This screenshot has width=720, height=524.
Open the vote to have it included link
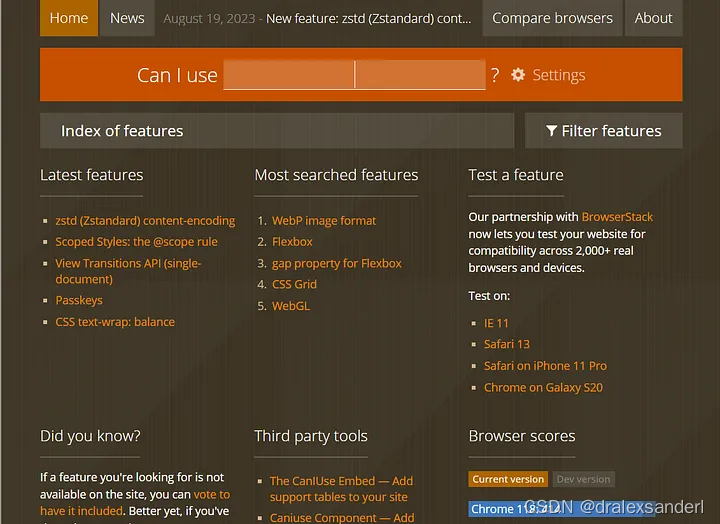(x=135, y=503)
